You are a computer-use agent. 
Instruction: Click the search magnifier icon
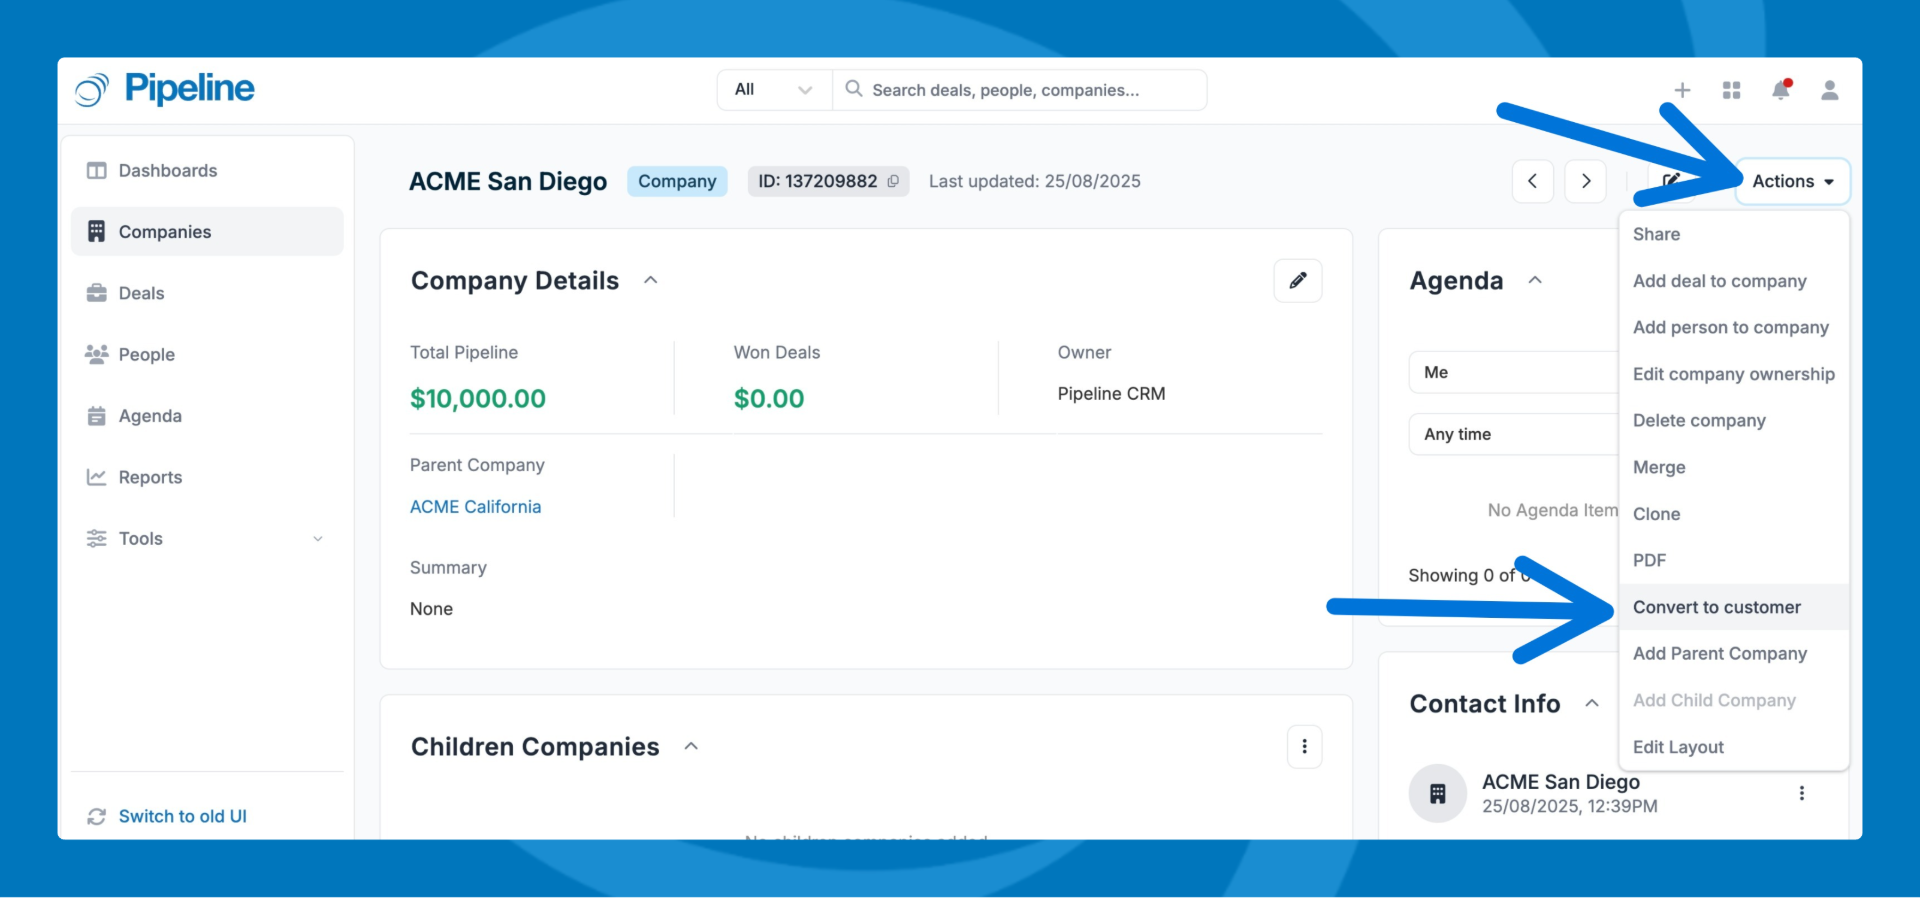pos(854,89)
